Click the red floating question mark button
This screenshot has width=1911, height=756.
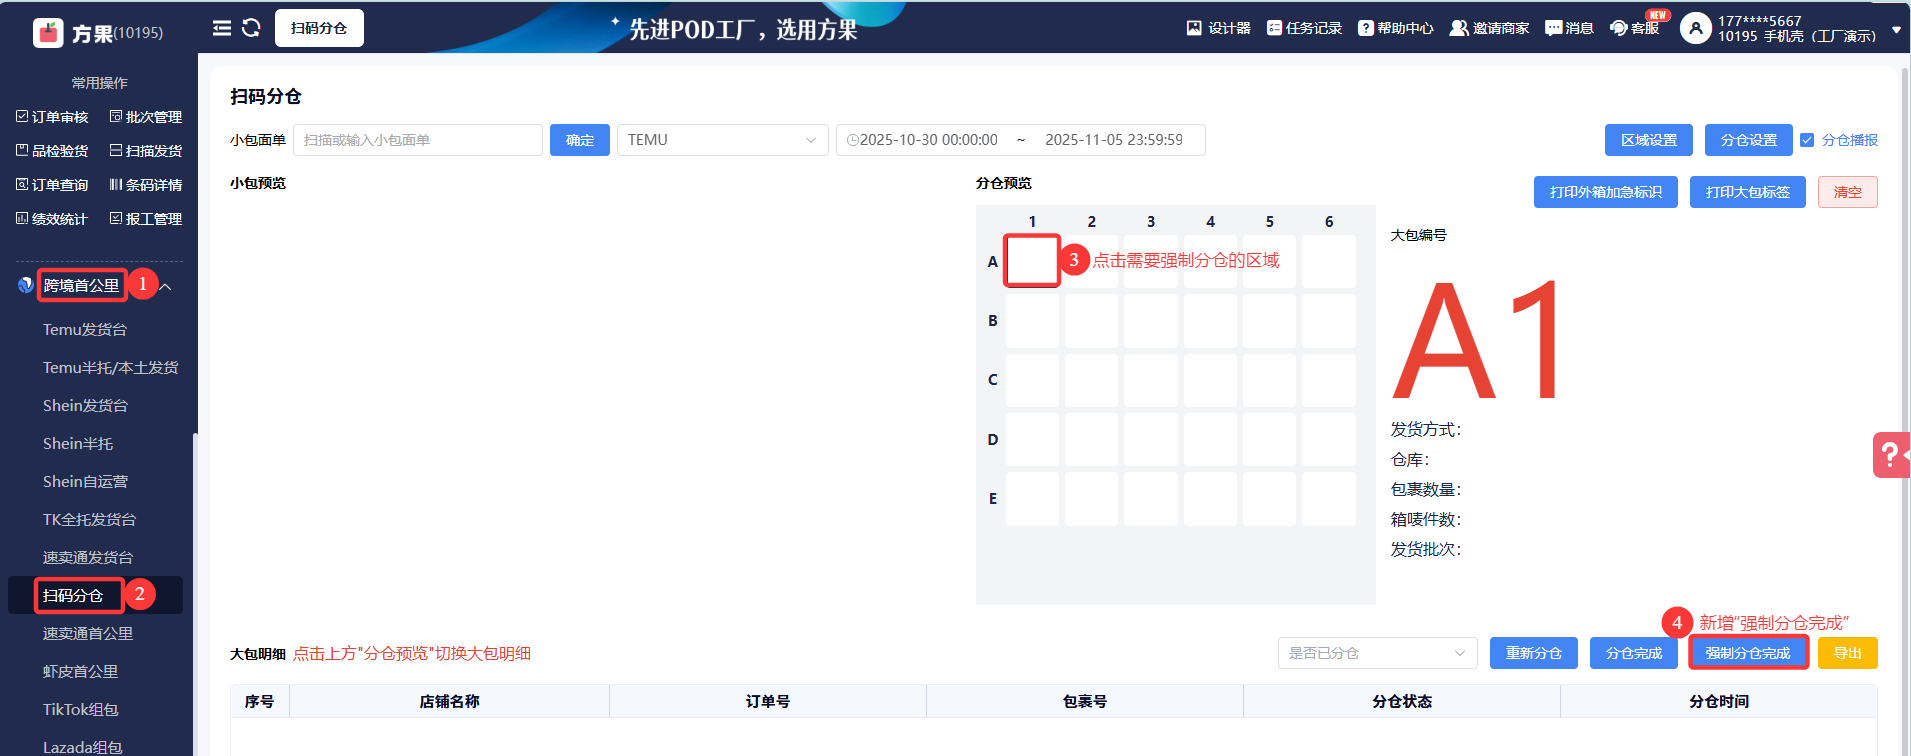pos(1891,455)
